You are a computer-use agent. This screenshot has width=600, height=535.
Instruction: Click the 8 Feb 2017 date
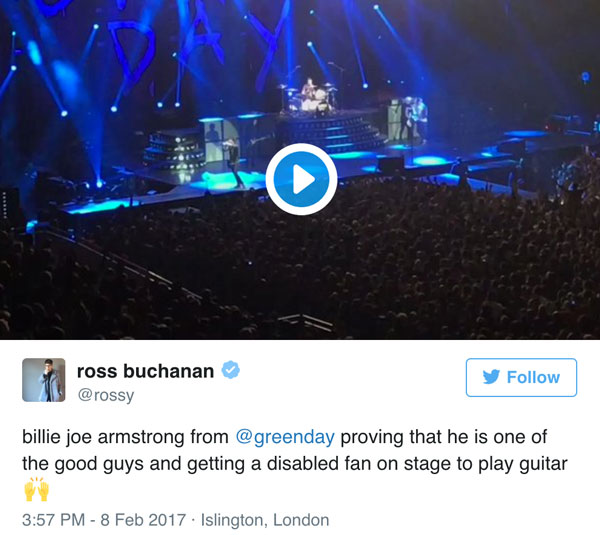point(143,520)
